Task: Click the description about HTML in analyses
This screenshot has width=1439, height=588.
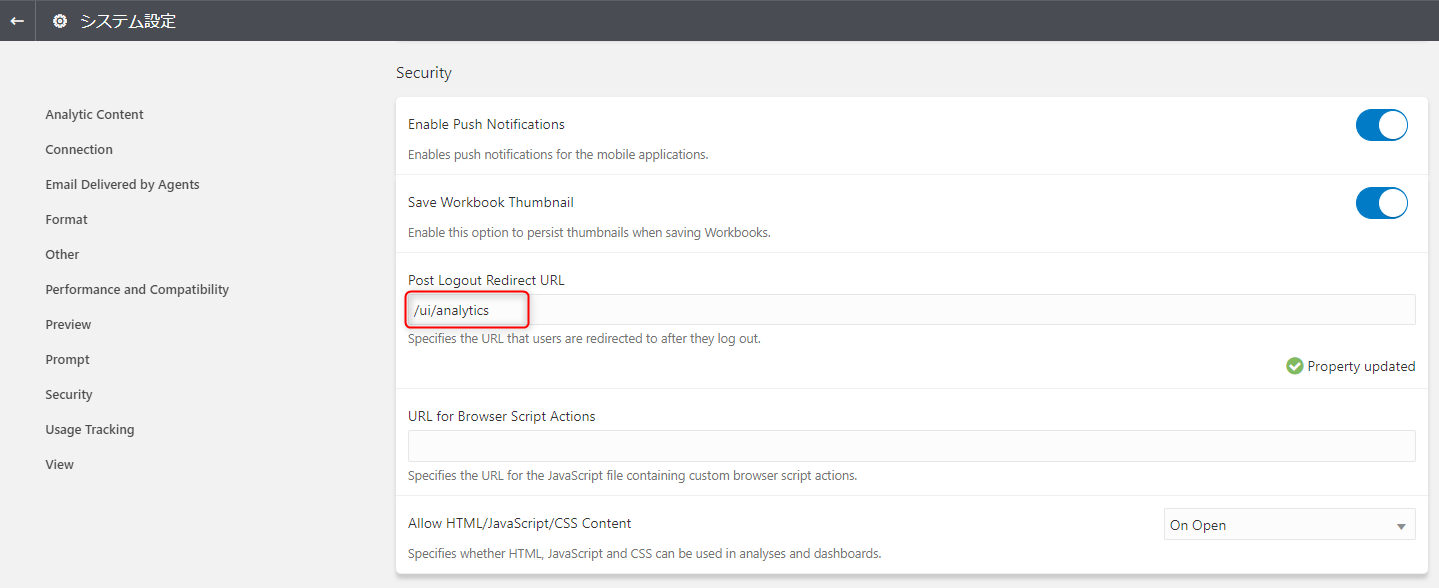Action: coord(644,554)
